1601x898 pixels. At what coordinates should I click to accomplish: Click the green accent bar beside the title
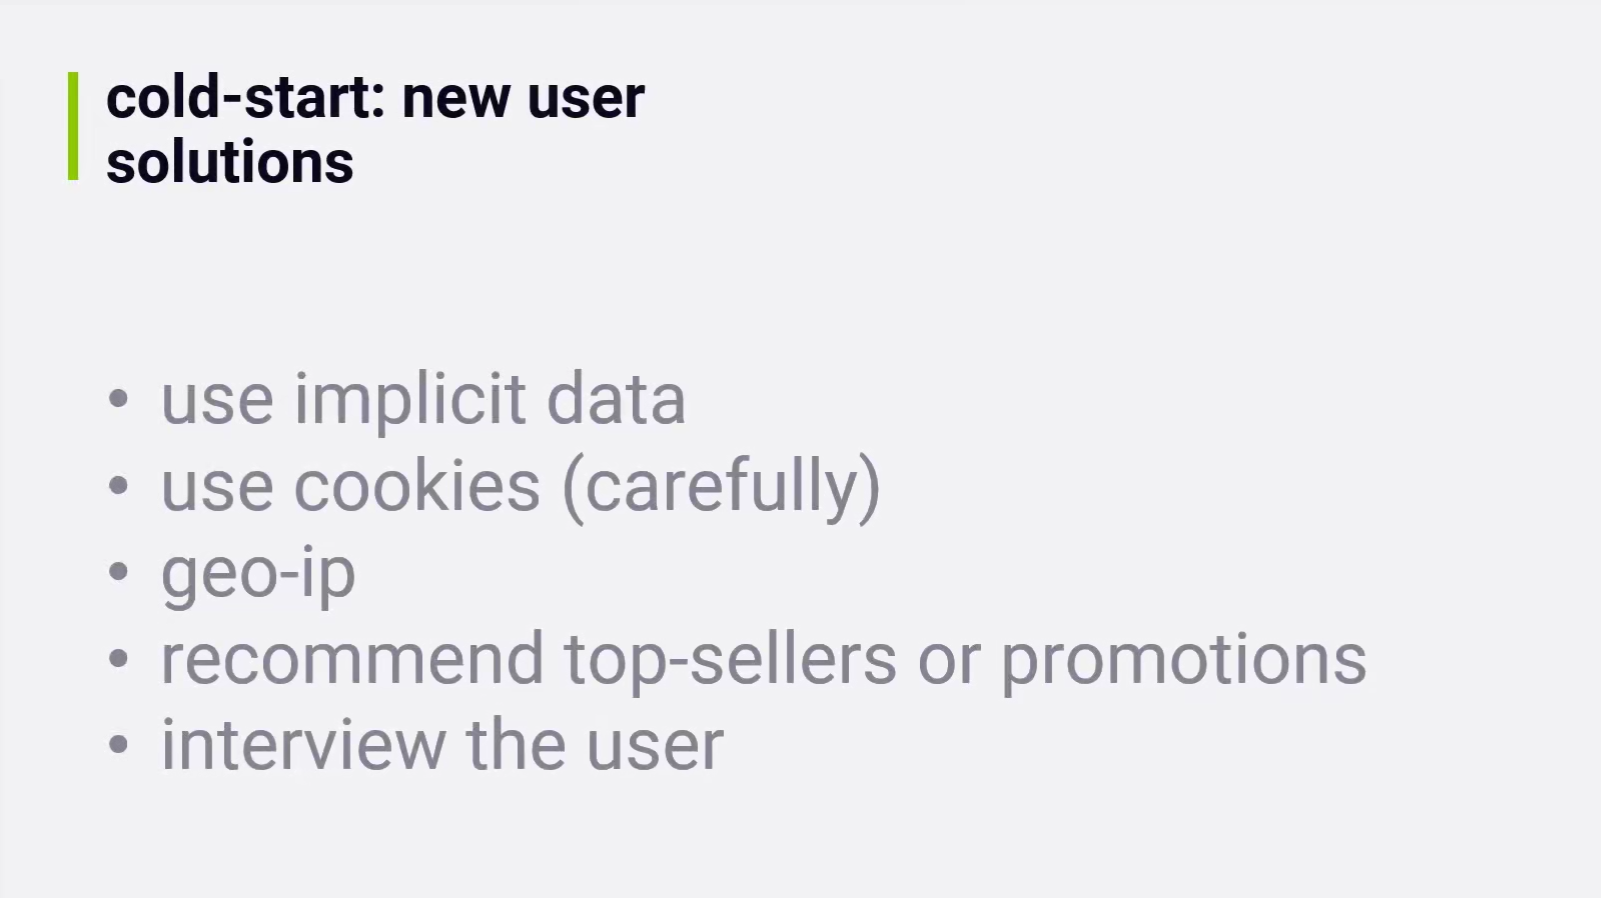[73, 126]
